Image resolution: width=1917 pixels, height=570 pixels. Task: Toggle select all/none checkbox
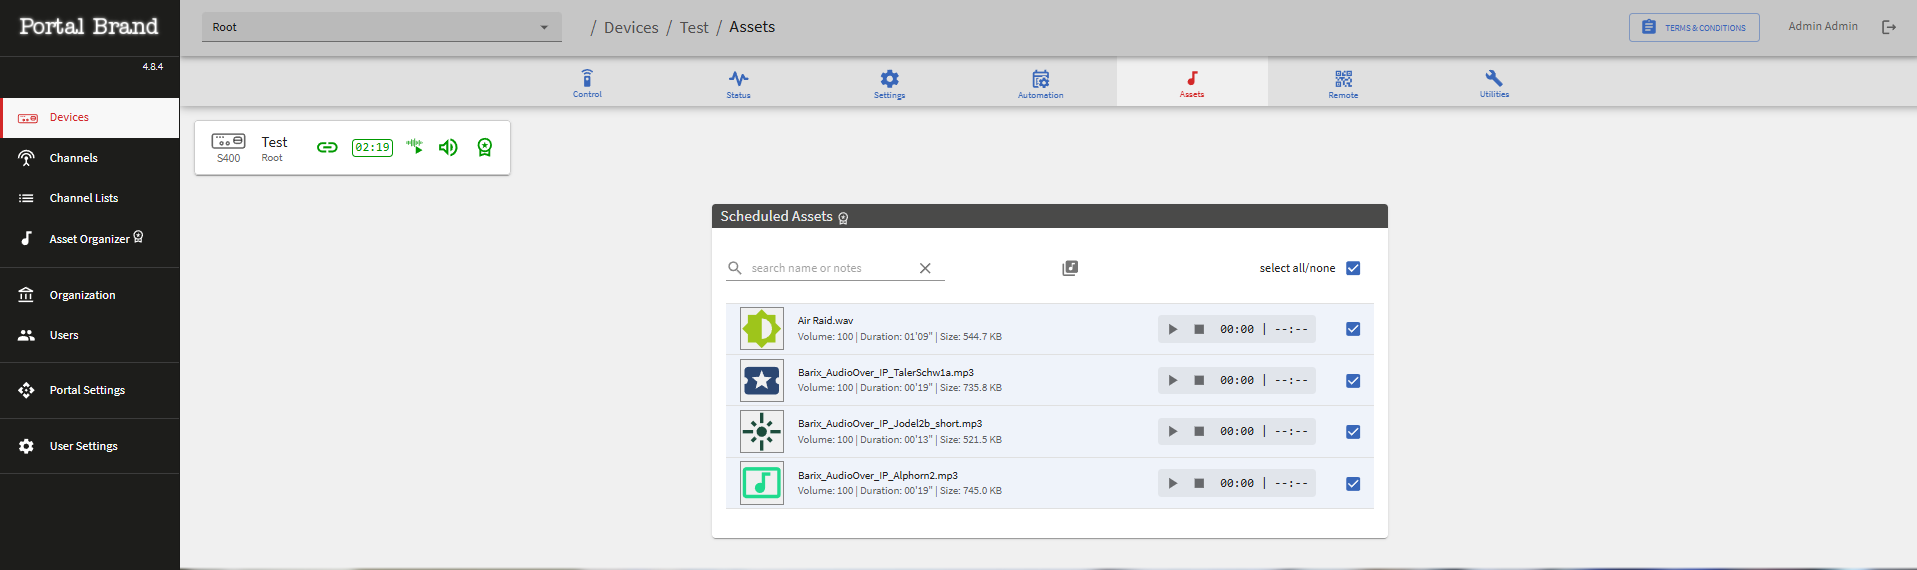pos(1353,268)
